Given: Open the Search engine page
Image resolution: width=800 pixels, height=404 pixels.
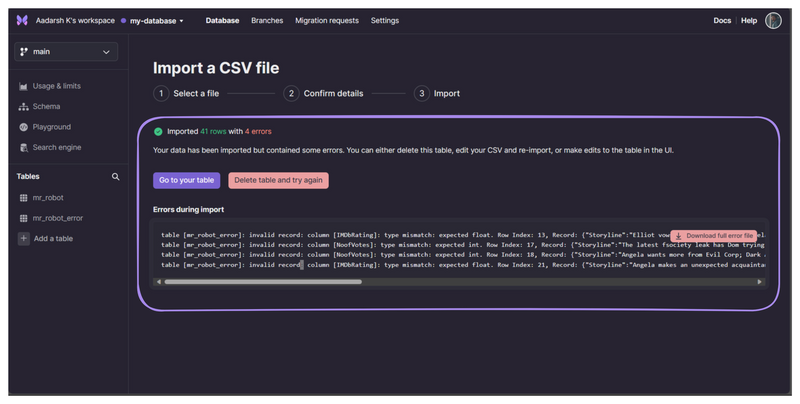Looking at the screenshot, I should pyautogui.click(x=57, y=147).
